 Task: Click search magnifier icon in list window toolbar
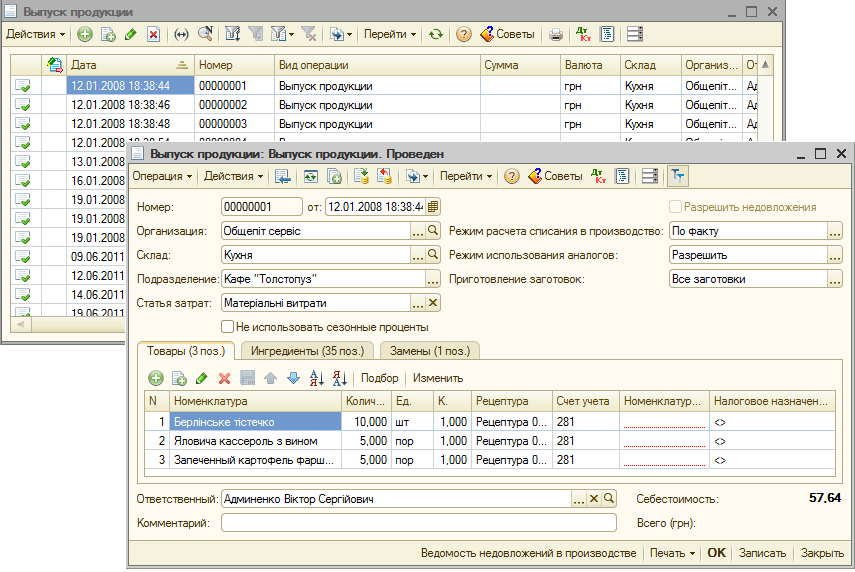point(205,34)
